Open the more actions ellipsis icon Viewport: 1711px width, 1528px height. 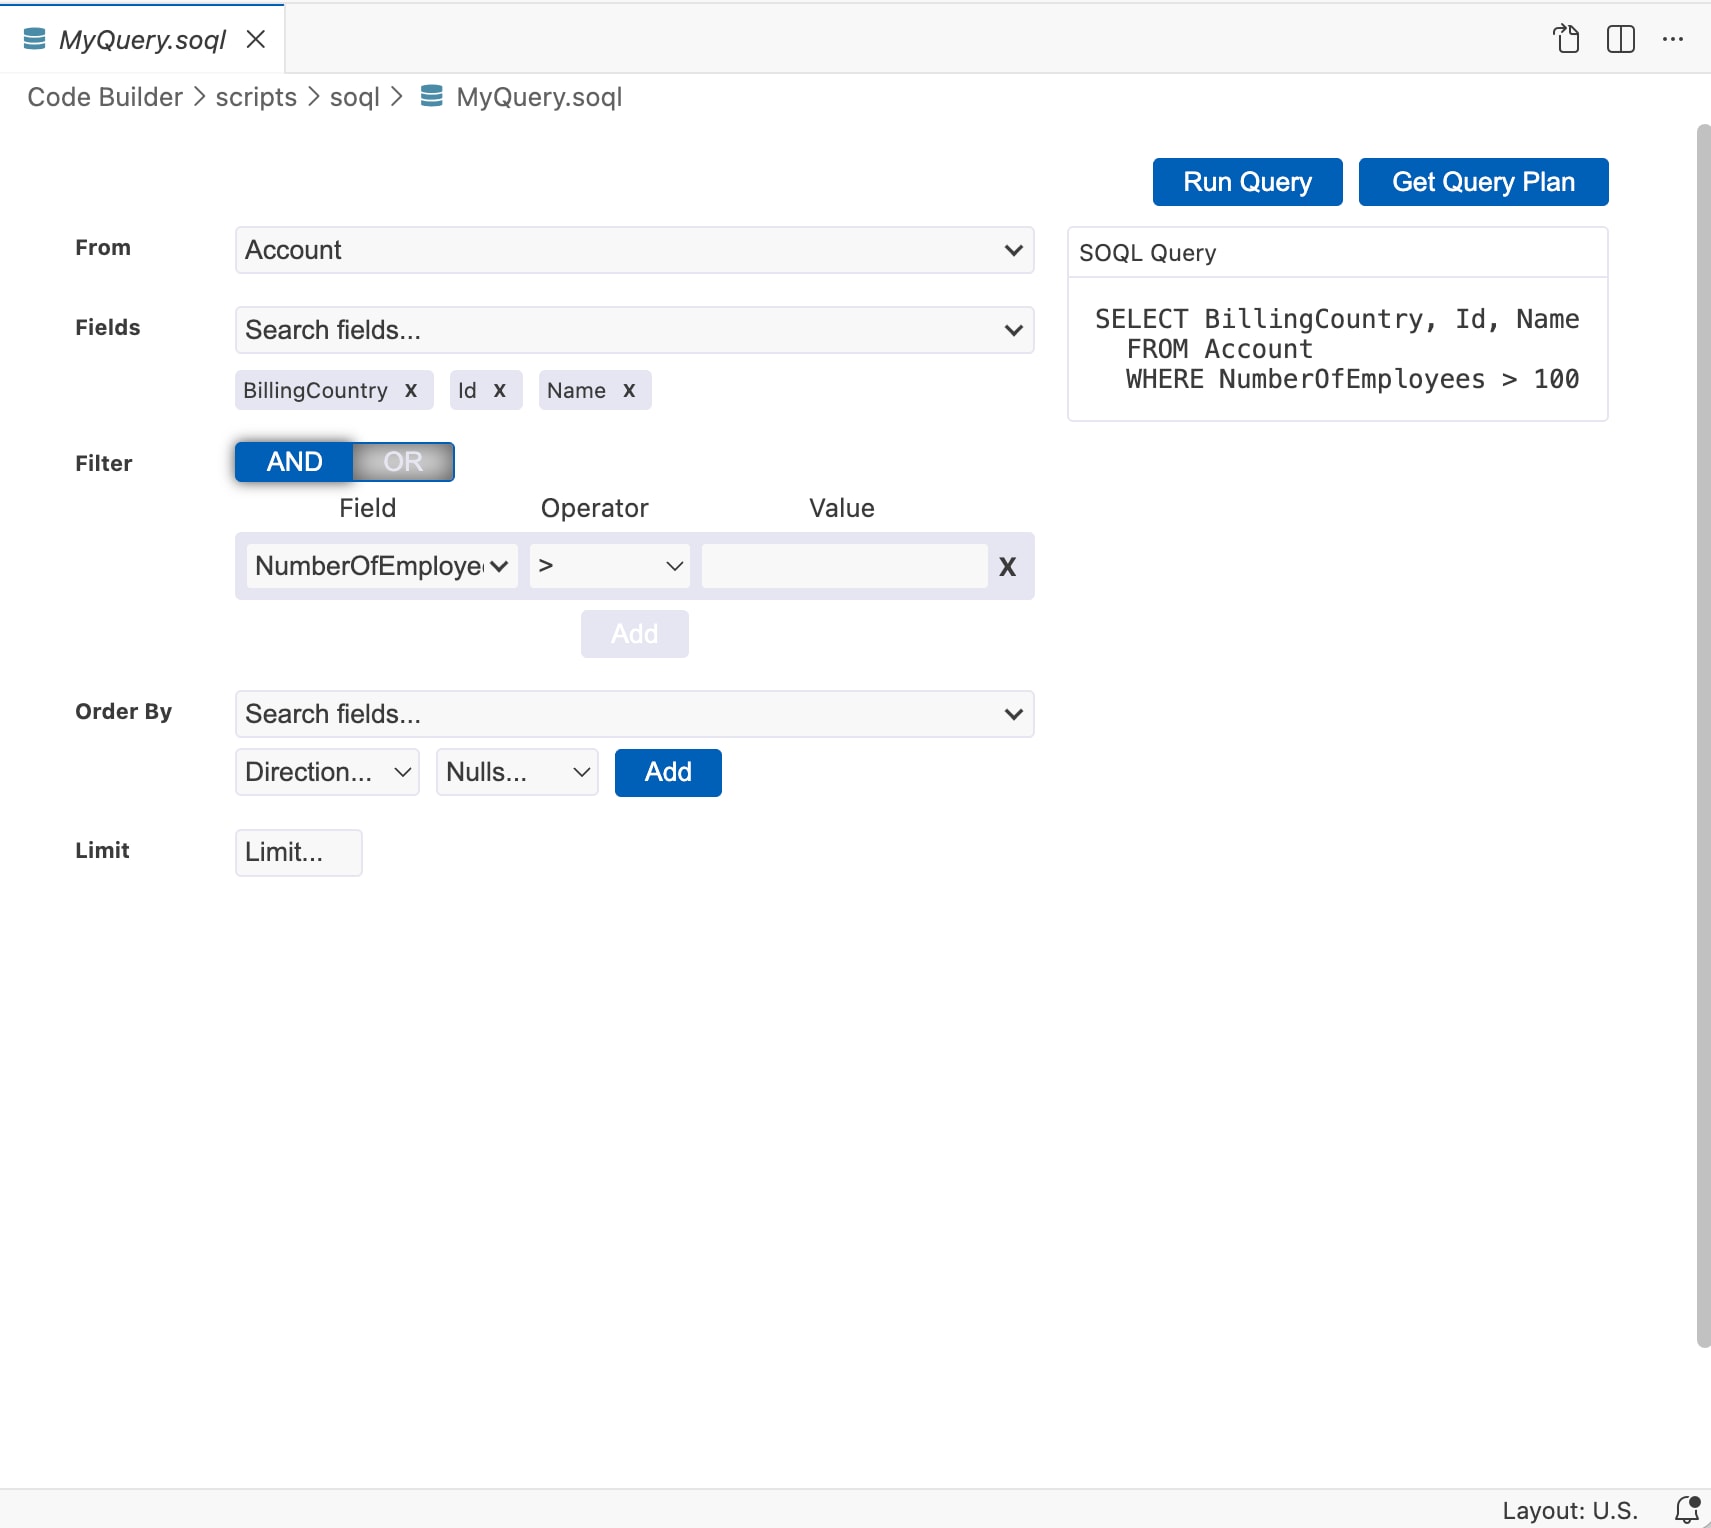pyautogui.click(x=1674, y=38)
